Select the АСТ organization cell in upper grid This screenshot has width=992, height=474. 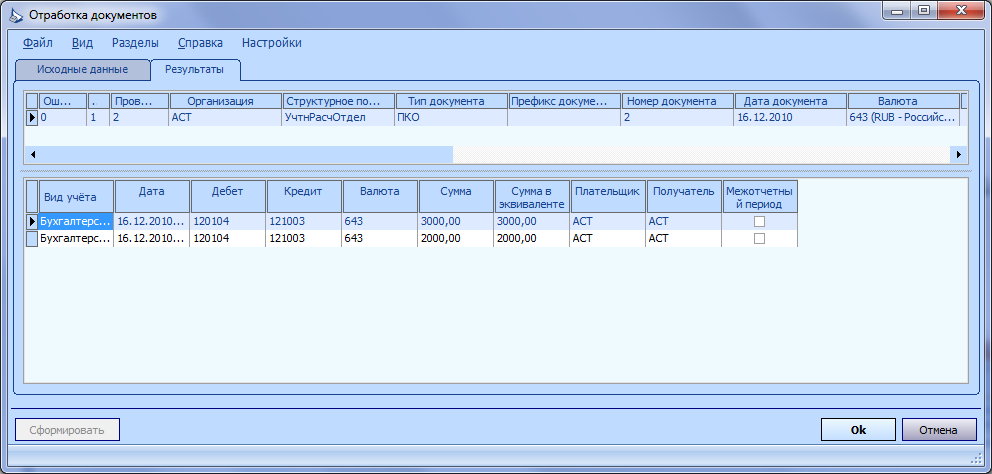point(225,117)
